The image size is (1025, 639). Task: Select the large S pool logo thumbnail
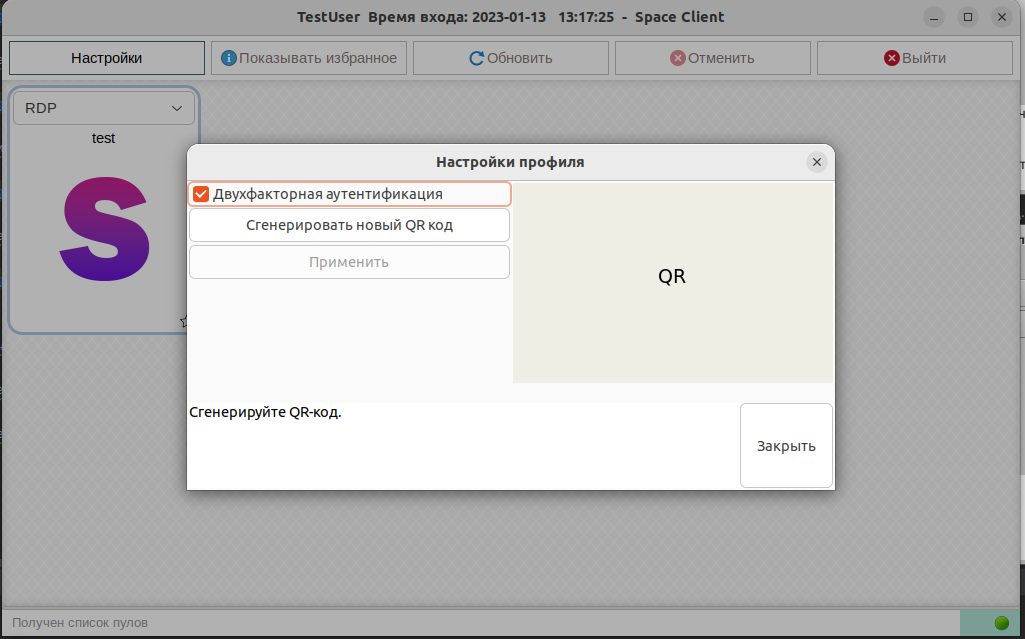[x=105, y=229]
